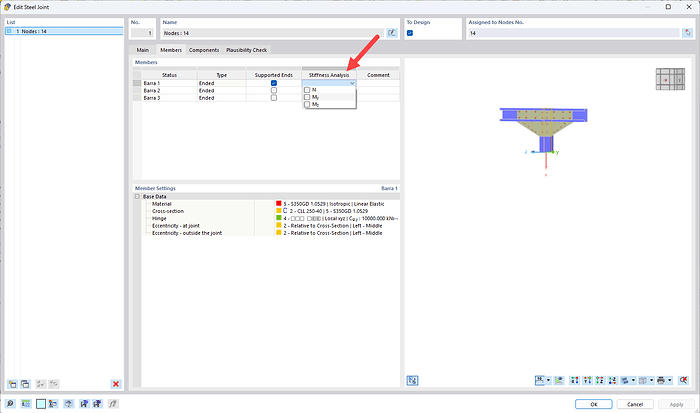This screenshot has width=700, height=413.
Task: Switch to the Components tab
Action: pos(204,50)
